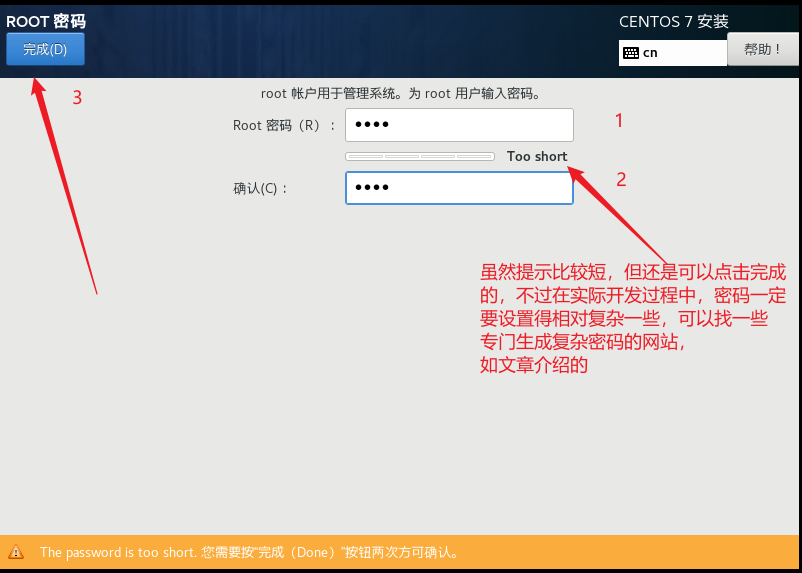Click the keyboard icon beside cn
This screenshot has height=573, width=802.
[631, 53]
